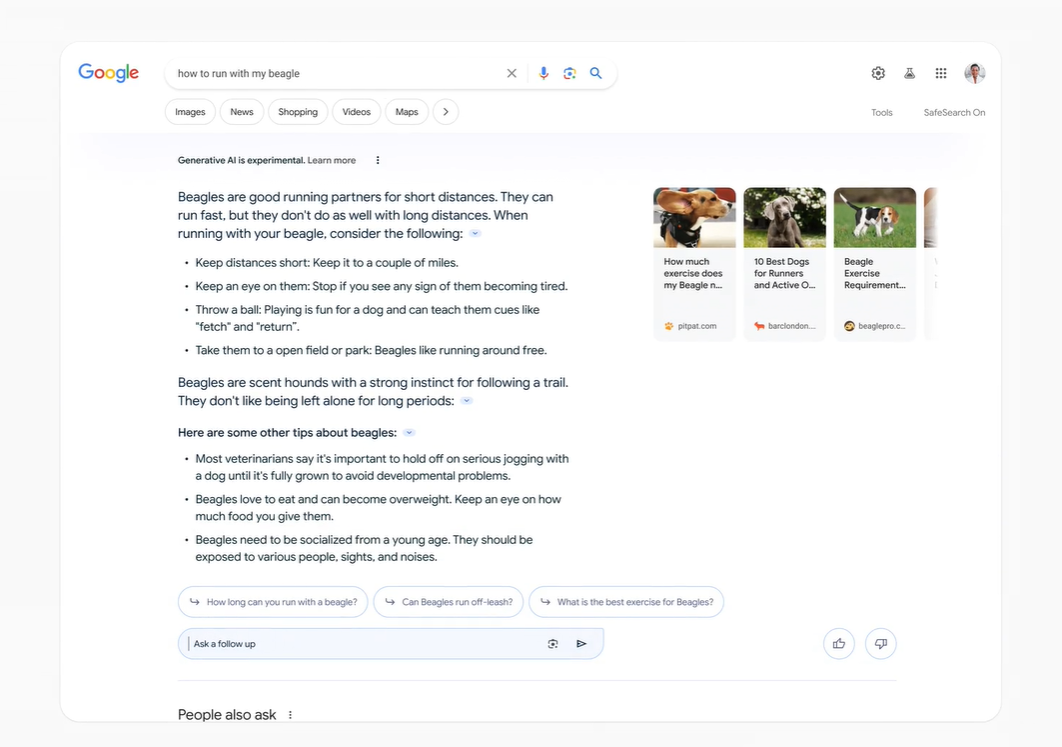Screen dimensions: 1062x747
Task: Switch to the Images tab
Action: 190,112
